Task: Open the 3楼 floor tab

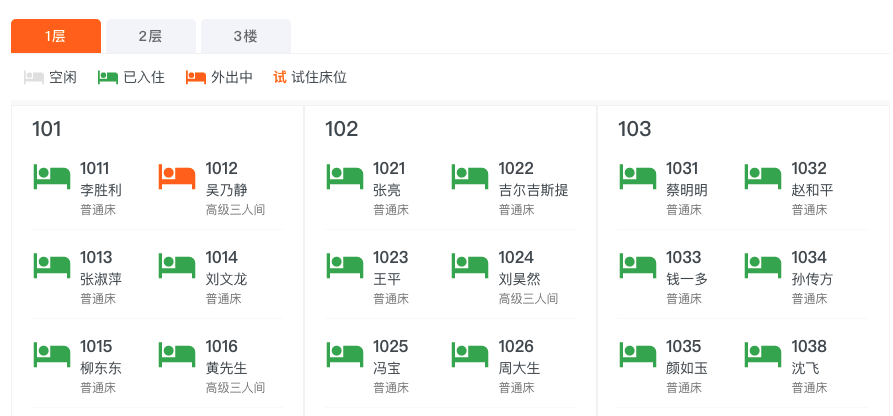Action: 246,36
